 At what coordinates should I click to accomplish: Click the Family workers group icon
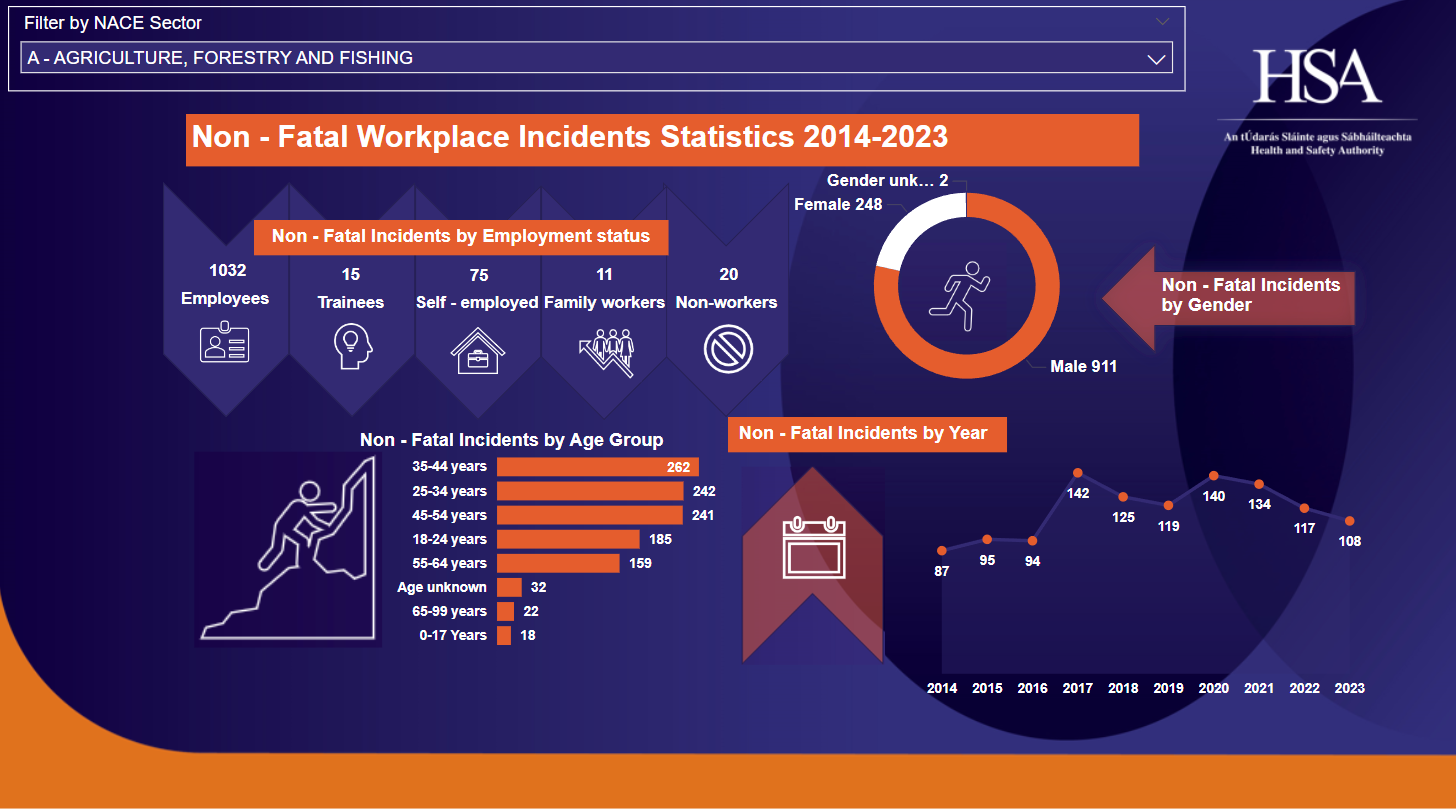pyautogui.click(x=606, y=351)
